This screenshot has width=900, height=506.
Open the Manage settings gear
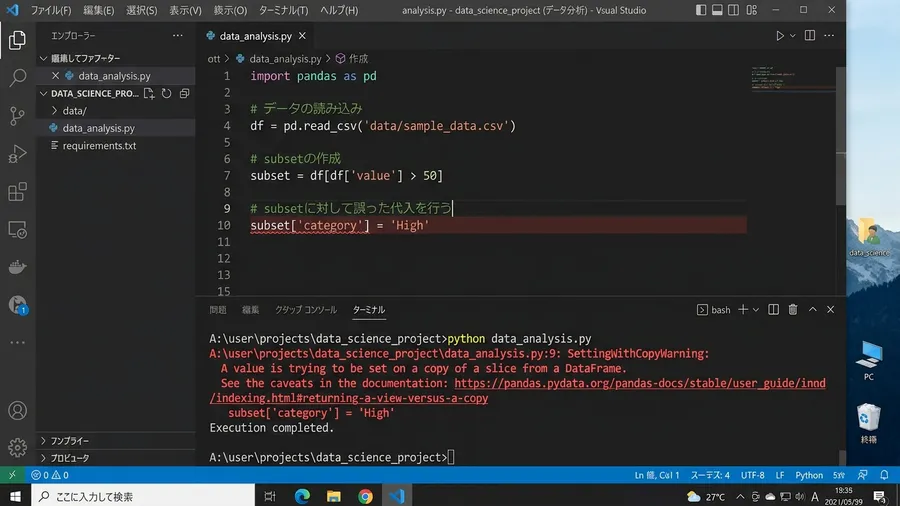tap(17, 447)
